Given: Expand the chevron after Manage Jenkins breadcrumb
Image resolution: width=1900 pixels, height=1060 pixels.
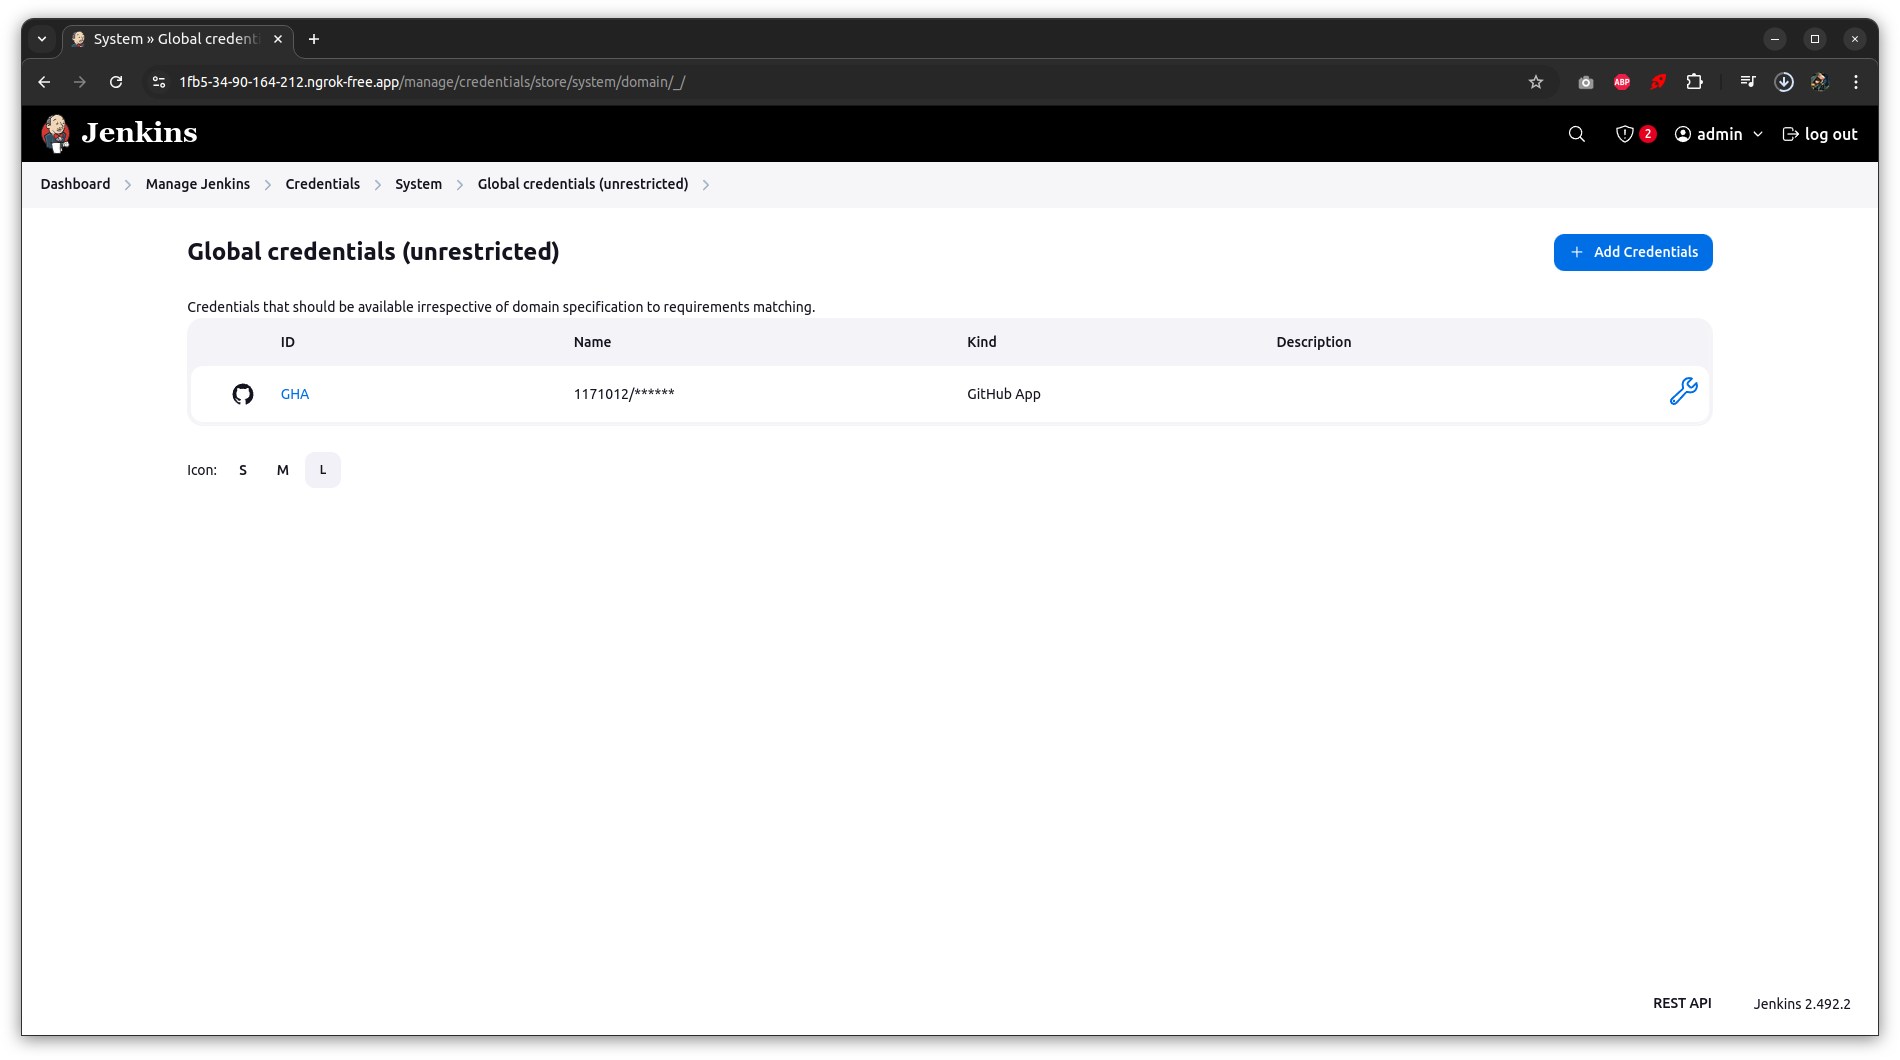Looking at the screenshot, I should [x=268, y=185].
